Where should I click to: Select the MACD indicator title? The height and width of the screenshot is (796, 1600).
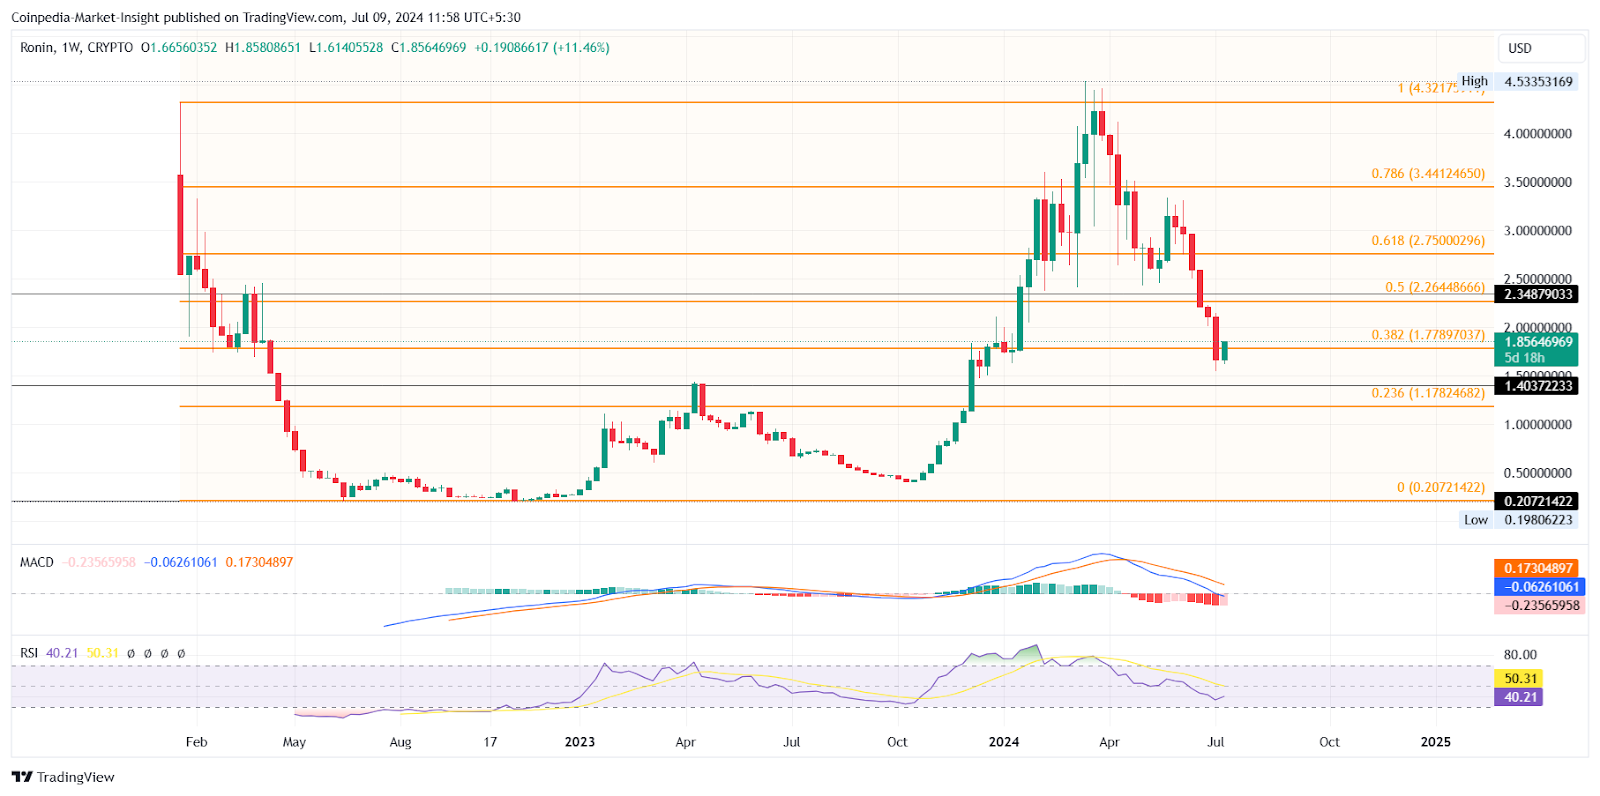[x=37, y=562]
